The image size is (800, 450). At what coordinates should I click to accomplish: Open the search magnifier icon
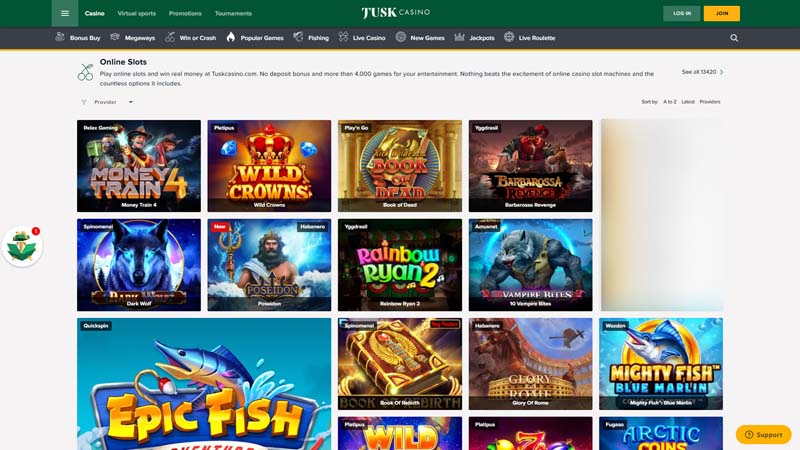(734, 38)
